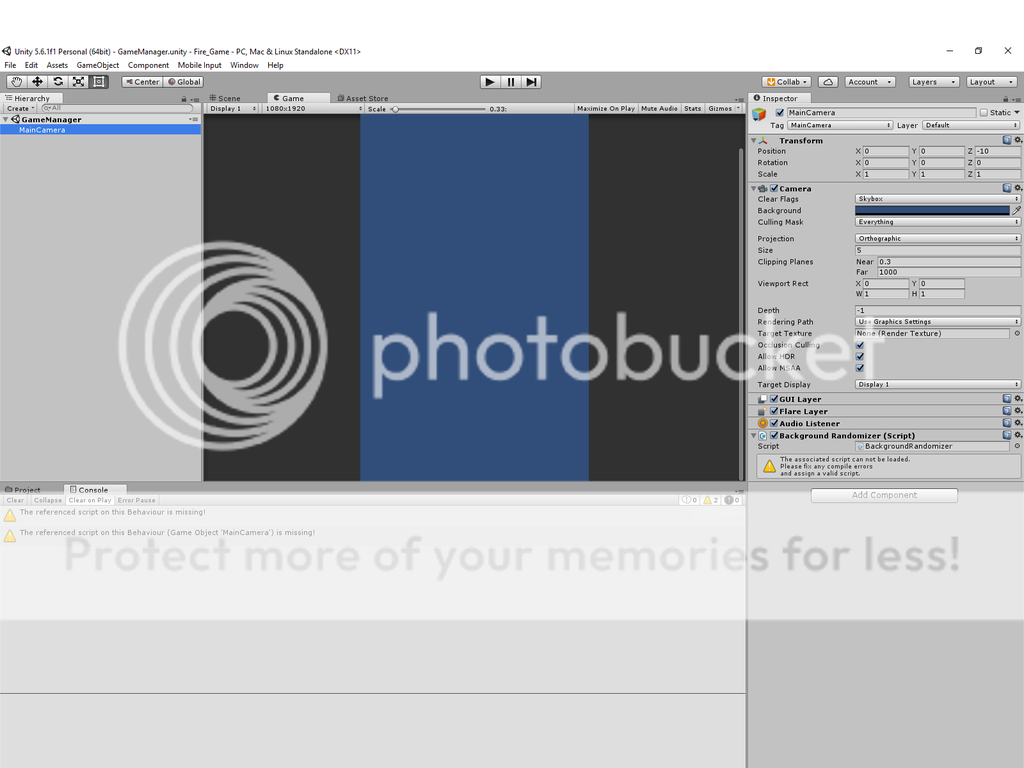This screenshot has height=768, width=1024.
Task: Select the Move tool
Action: 37,82
